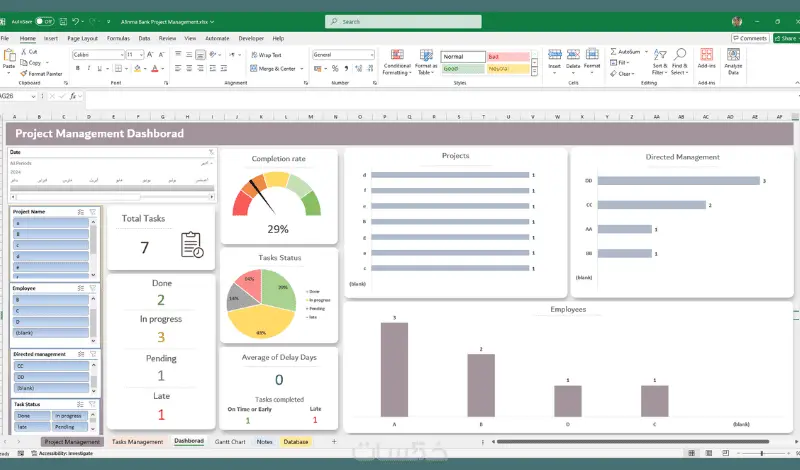Click the Undo arrow in title bar
The image size is (800, 470).
tap(76, 21)
